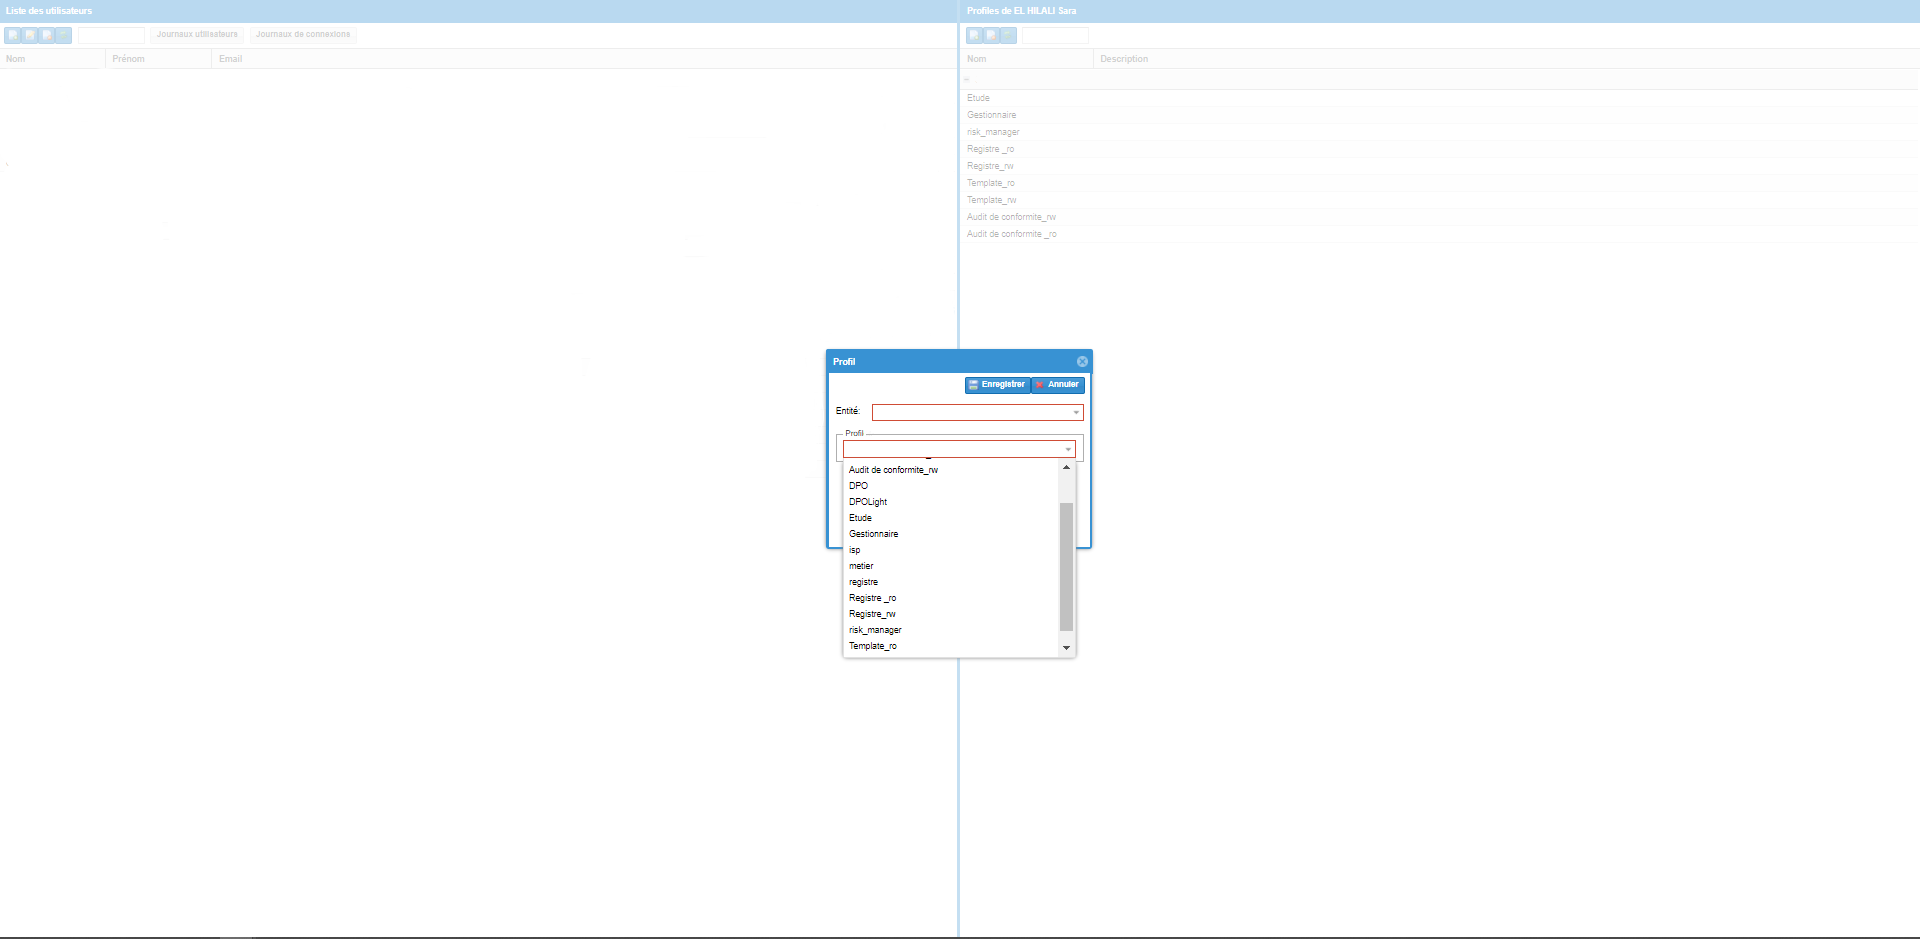
Task: Click the users list search field
Action: (111, 35)
